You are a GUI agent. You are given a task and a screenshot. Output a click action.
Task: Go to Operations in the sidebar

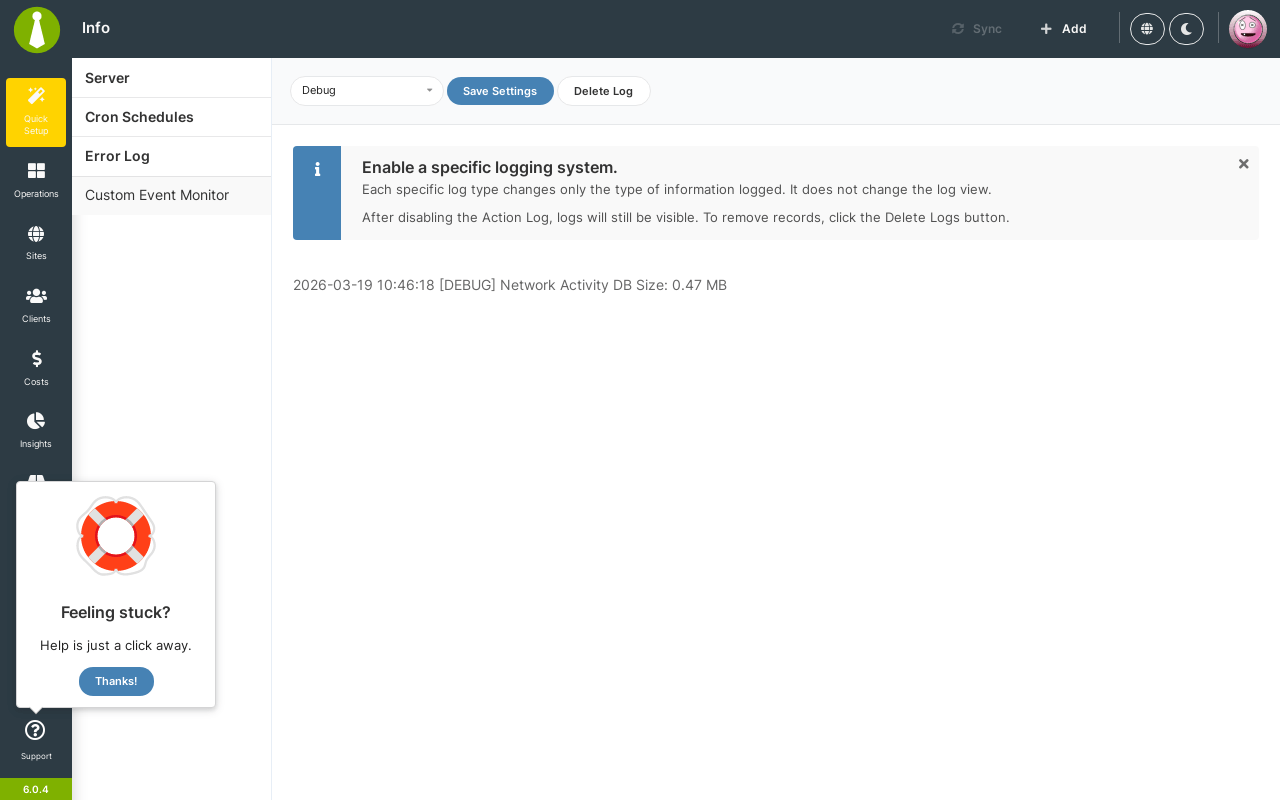tap(36, 180)
